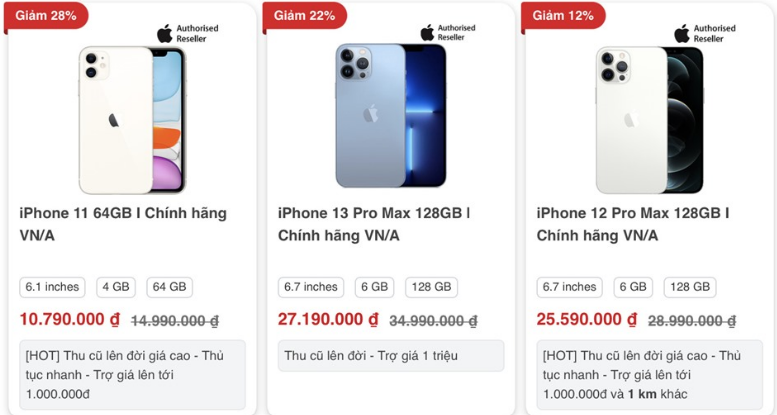This screenshot has width=777, height=415.
Task: Click the 'Giảm 28%' discount badge
Action: (45, 15)
